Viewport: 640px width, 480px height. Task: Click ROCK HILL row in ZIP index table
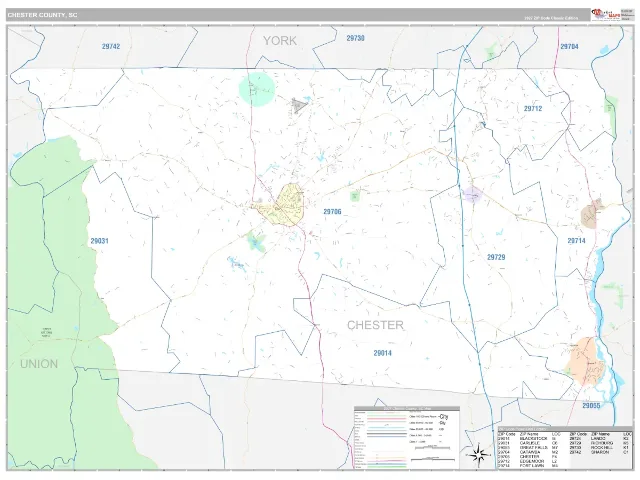click(600, 448)
